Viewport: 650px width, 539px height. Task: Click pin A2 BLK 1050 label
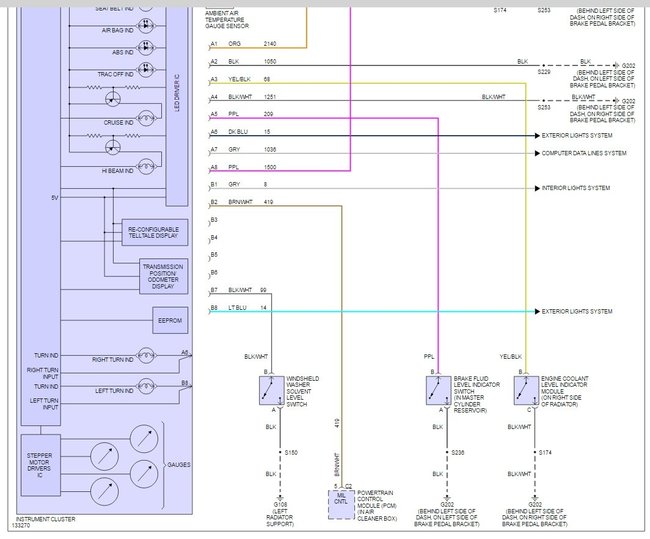[x=243, y=61]
